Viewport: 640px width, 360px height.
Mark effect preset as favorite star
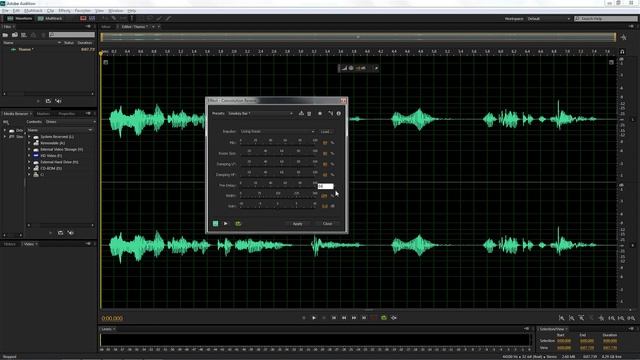point(320,113)
